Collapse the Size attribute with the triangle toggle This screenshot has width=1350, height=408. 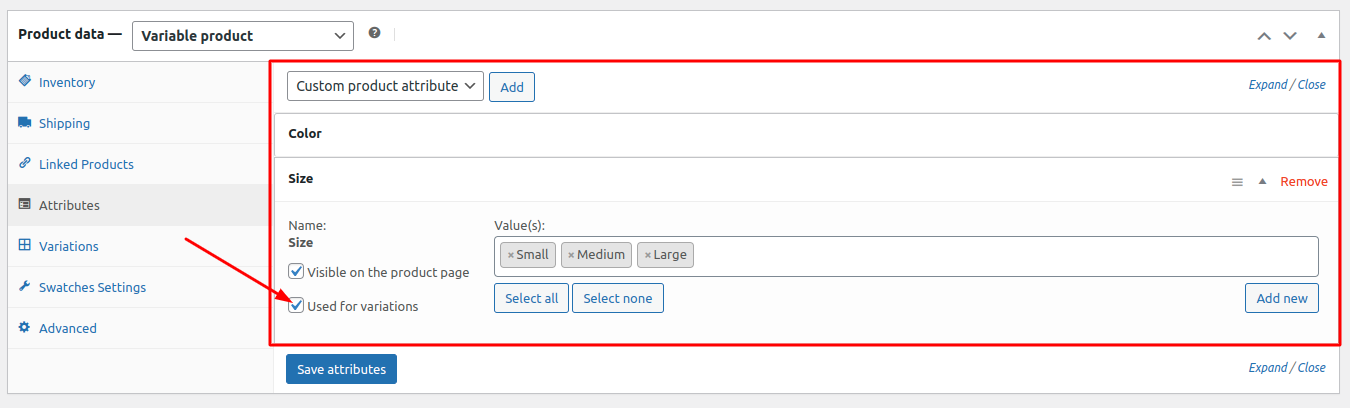click(1262, 181)
